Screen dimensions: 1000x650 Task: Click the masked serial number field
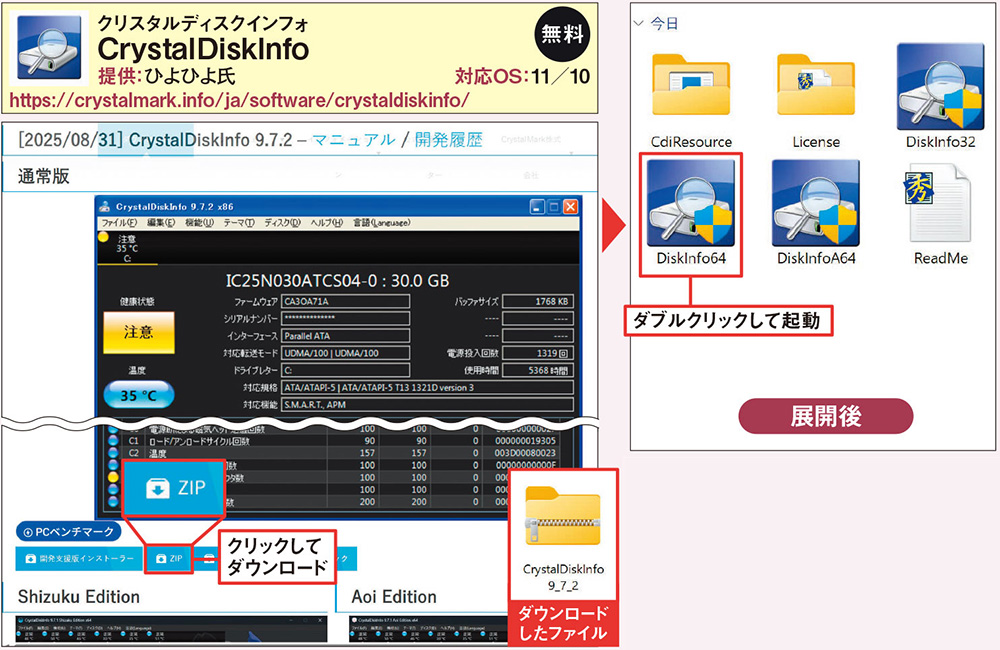tap(346, 318)
